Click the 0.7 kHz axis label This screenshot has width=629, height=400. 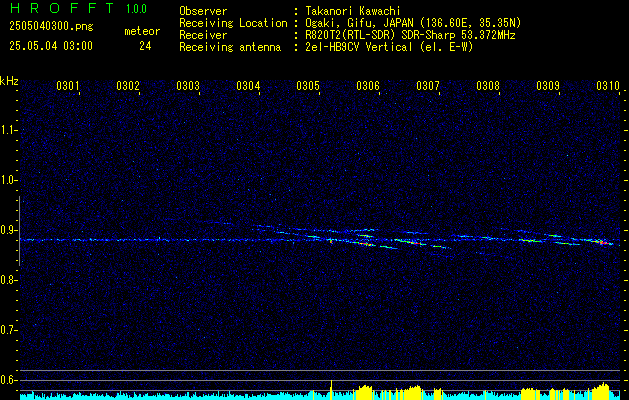click(x=9, y=330)
